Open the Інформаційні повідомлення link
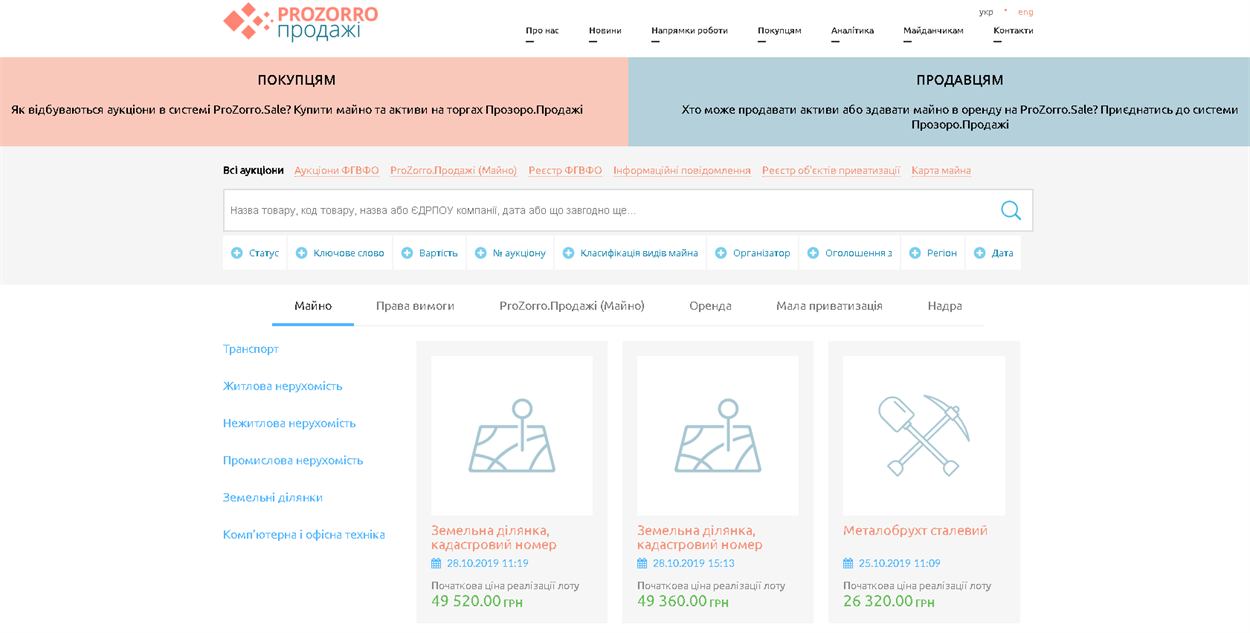This screenshot has height=633, width=1250. point(682,171)
